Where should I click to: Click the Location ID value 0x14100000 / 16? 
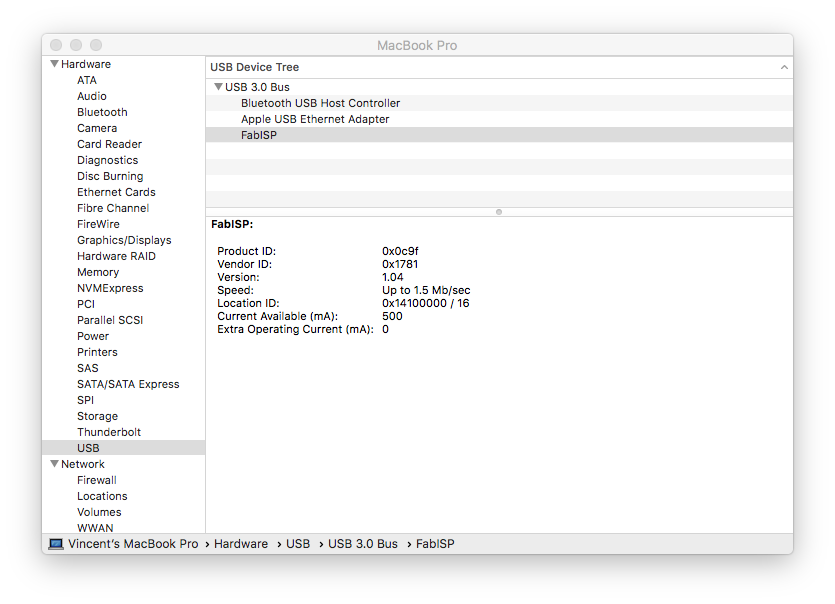(425, 303)
